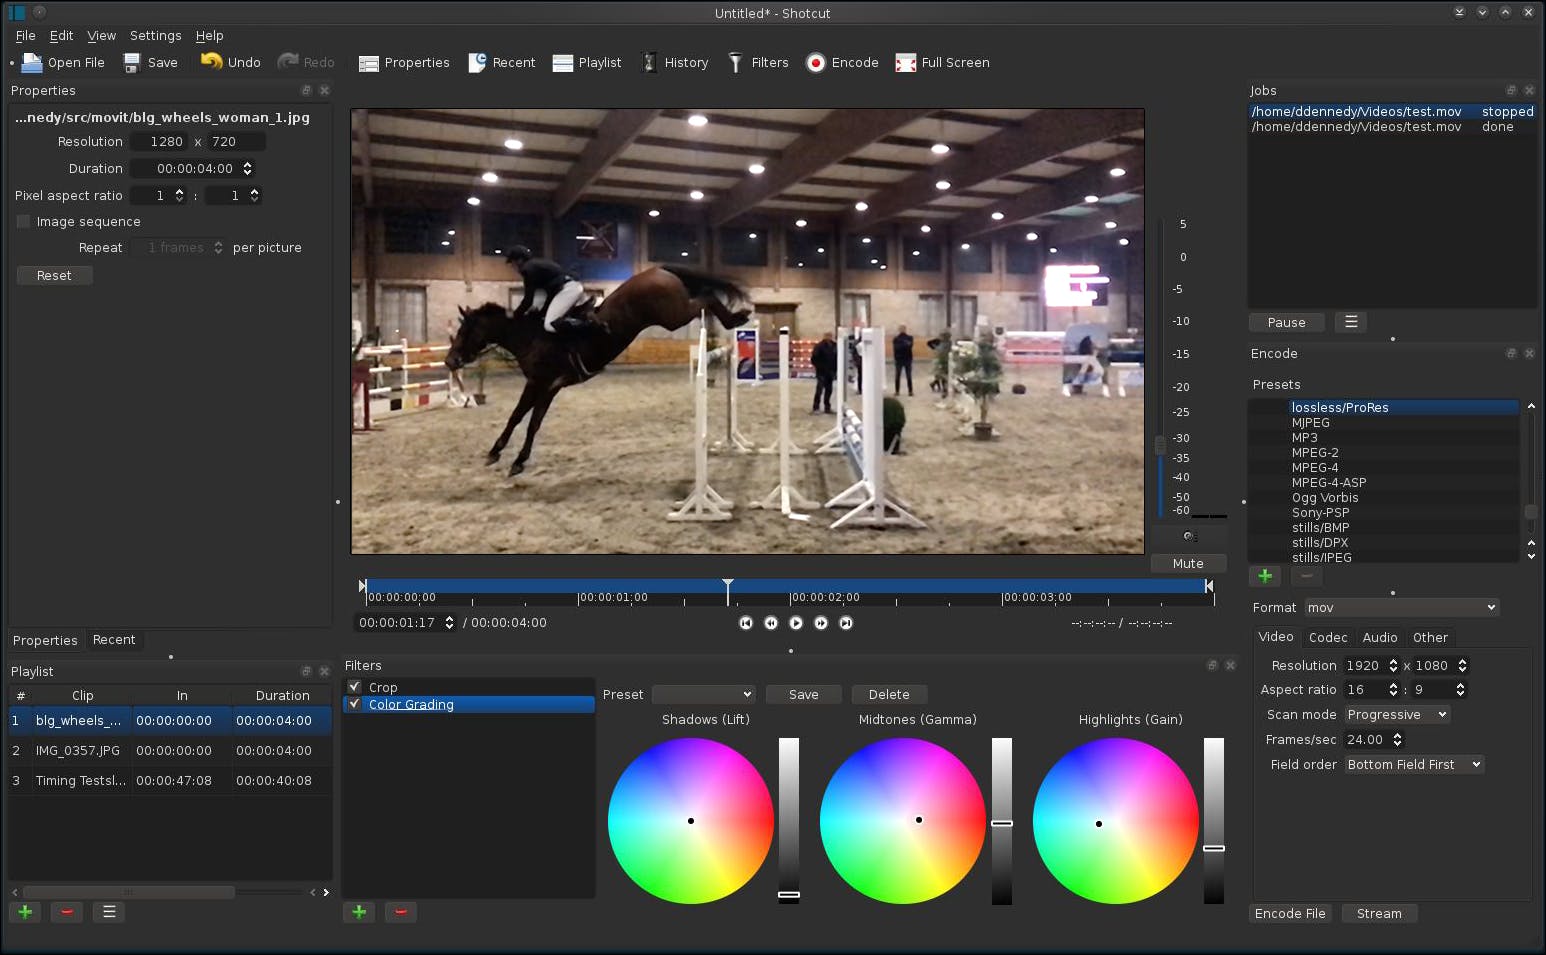Open the Jobs panel menu icon
This screenshot has width=1546, height=955.
(x=1351, y=322)
